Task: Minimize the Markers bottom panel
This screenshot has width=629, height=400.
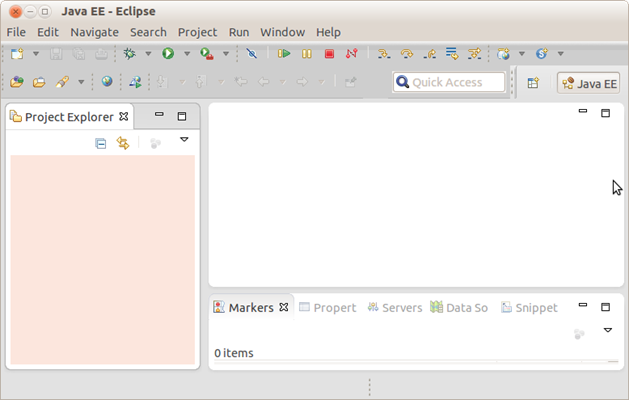Action: (583, 305)
